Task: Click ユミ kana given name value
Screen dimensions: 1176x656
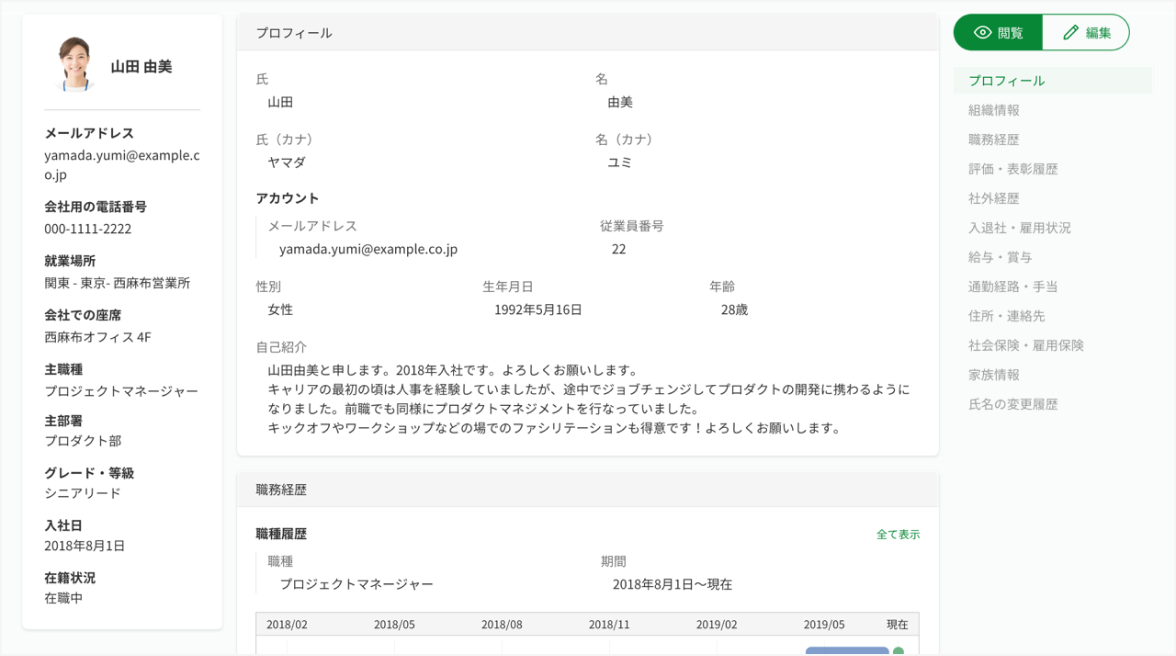Action: (620, 162)
